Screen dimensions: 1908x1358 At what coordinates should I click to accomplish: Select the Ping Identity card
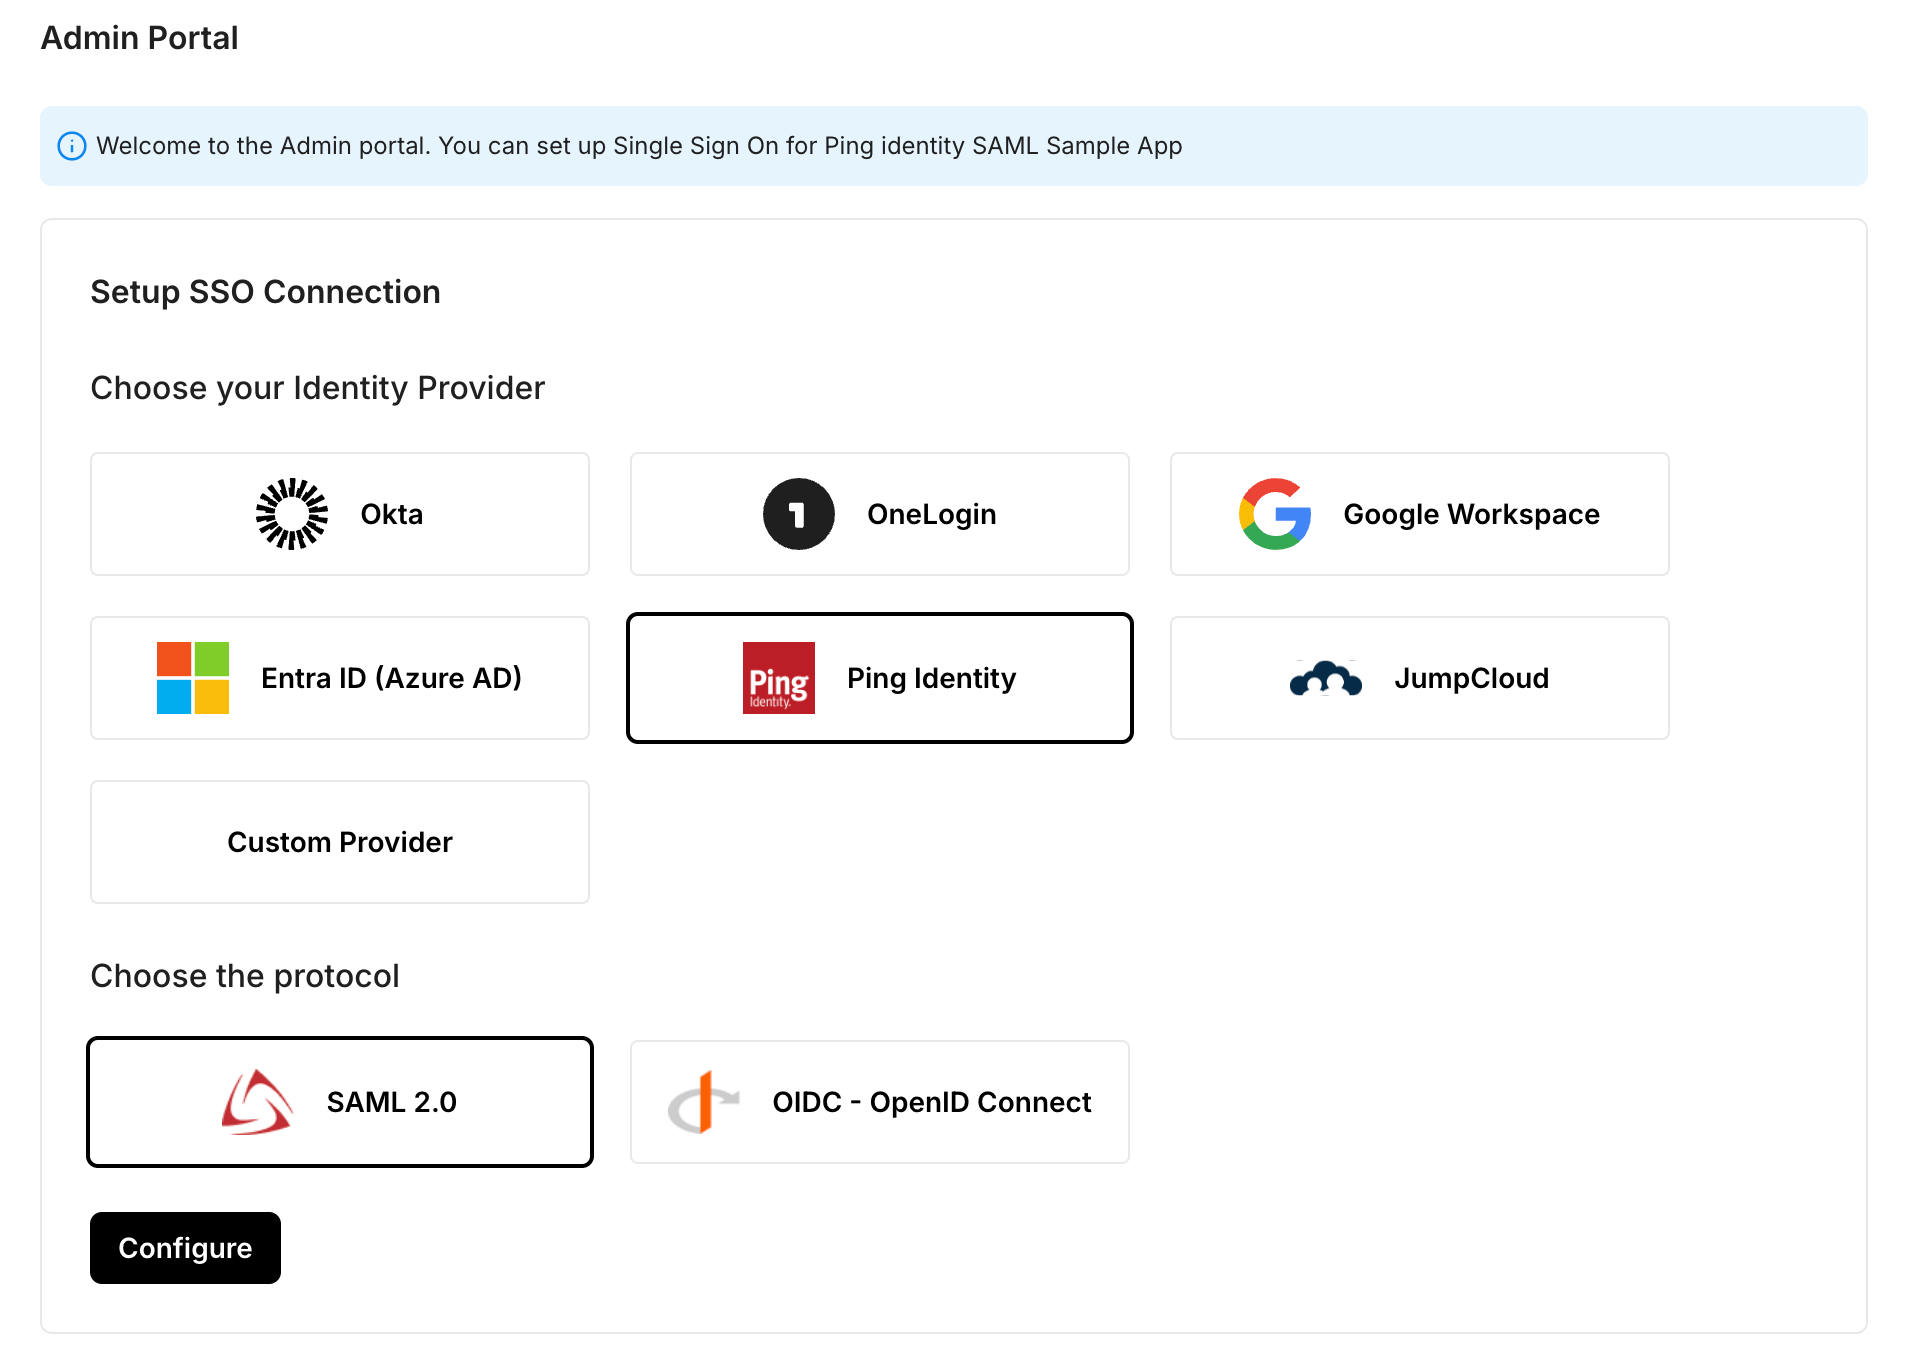[879, 678]
